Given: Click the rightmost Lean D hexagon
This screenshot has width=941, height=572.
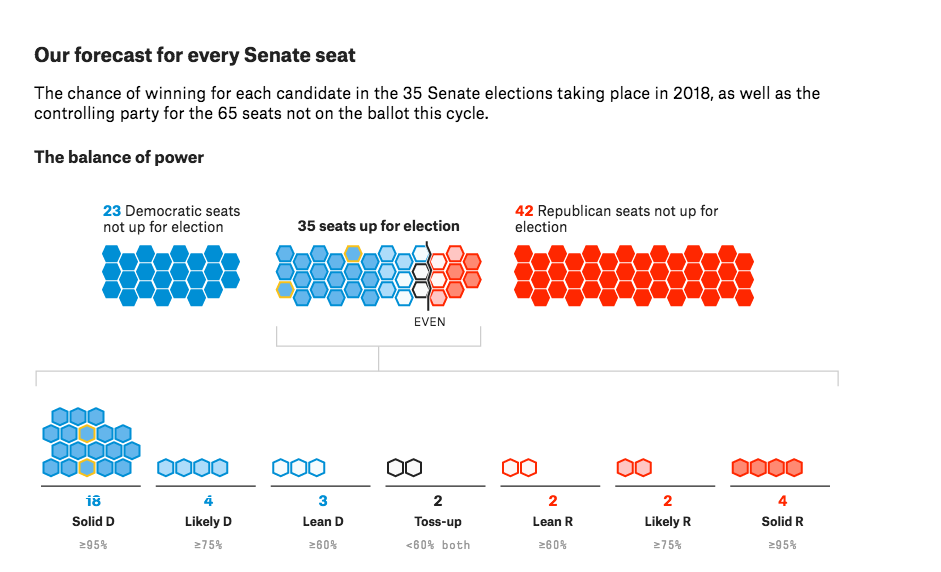Looking at the screenshot, I should [x=317, y=467].
